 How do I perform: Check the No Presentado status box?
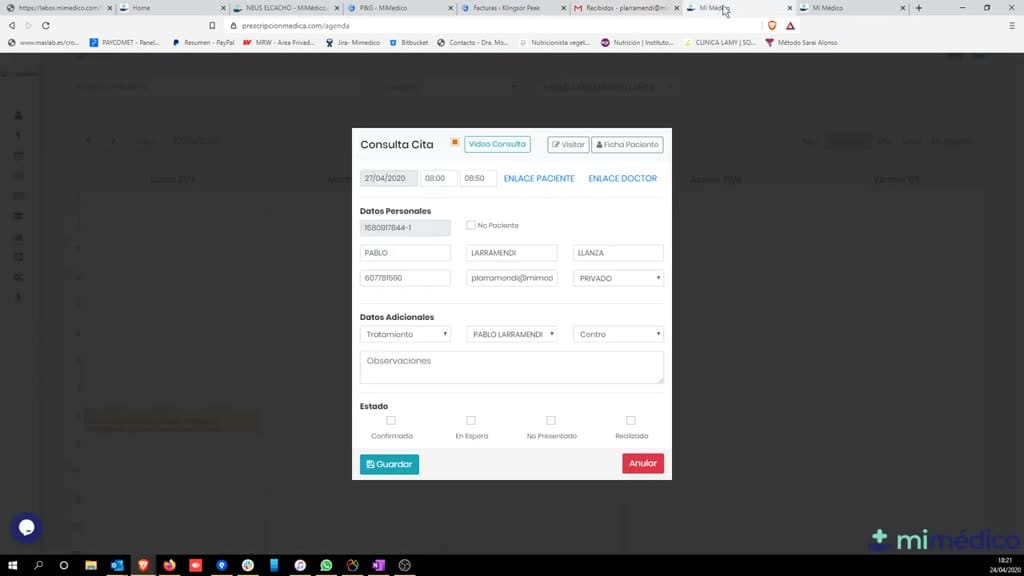pos(551,421)
